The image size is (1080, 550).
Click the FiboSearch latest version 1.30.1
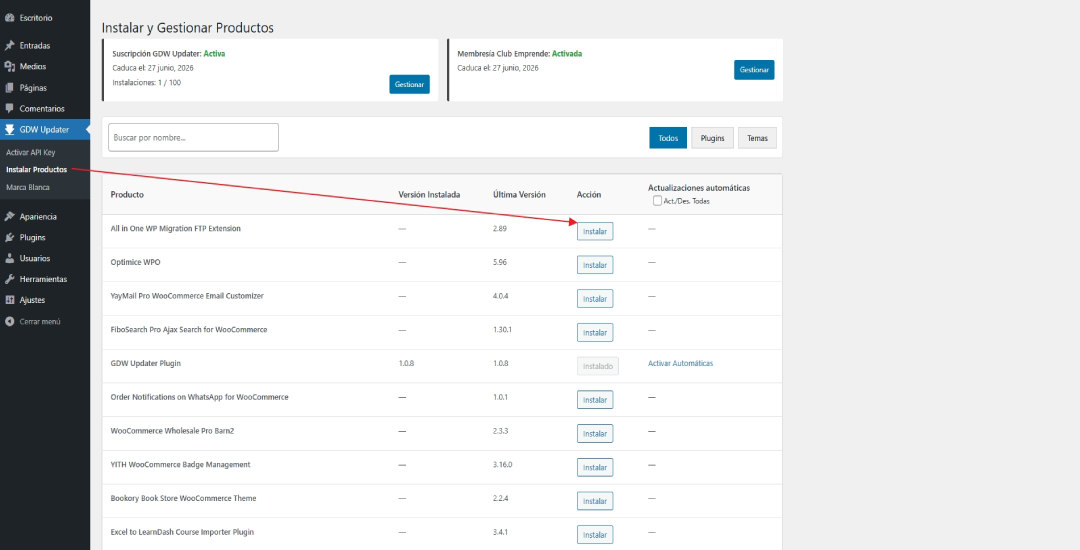coord(503,330)
